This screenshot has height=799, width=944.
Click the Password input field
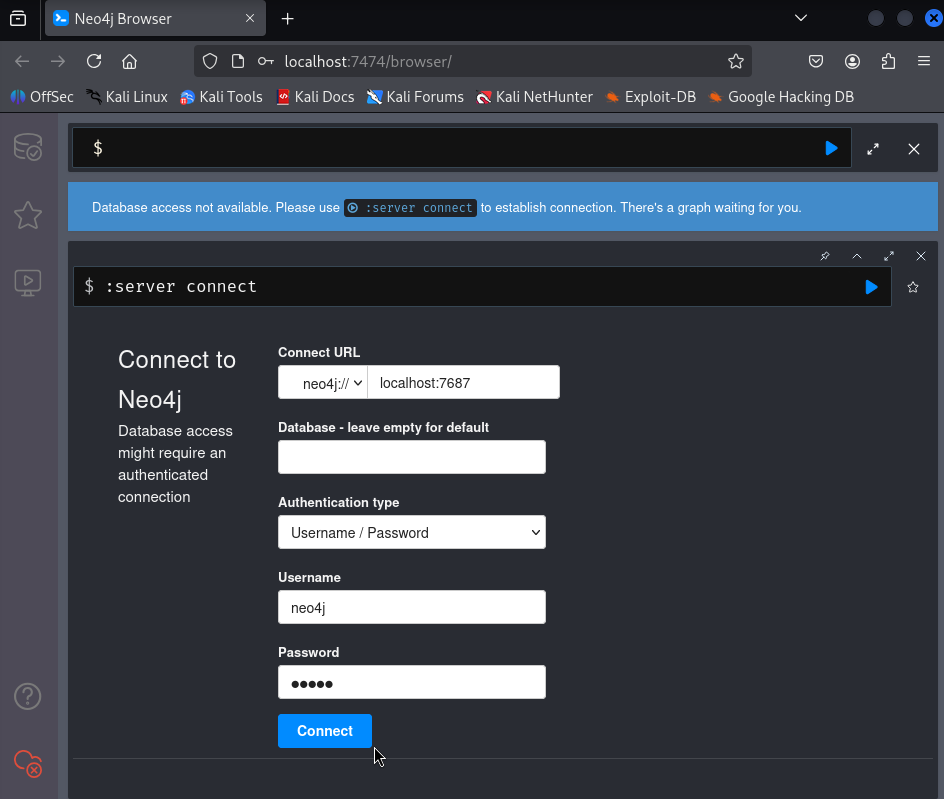click(x=412, y=682)
